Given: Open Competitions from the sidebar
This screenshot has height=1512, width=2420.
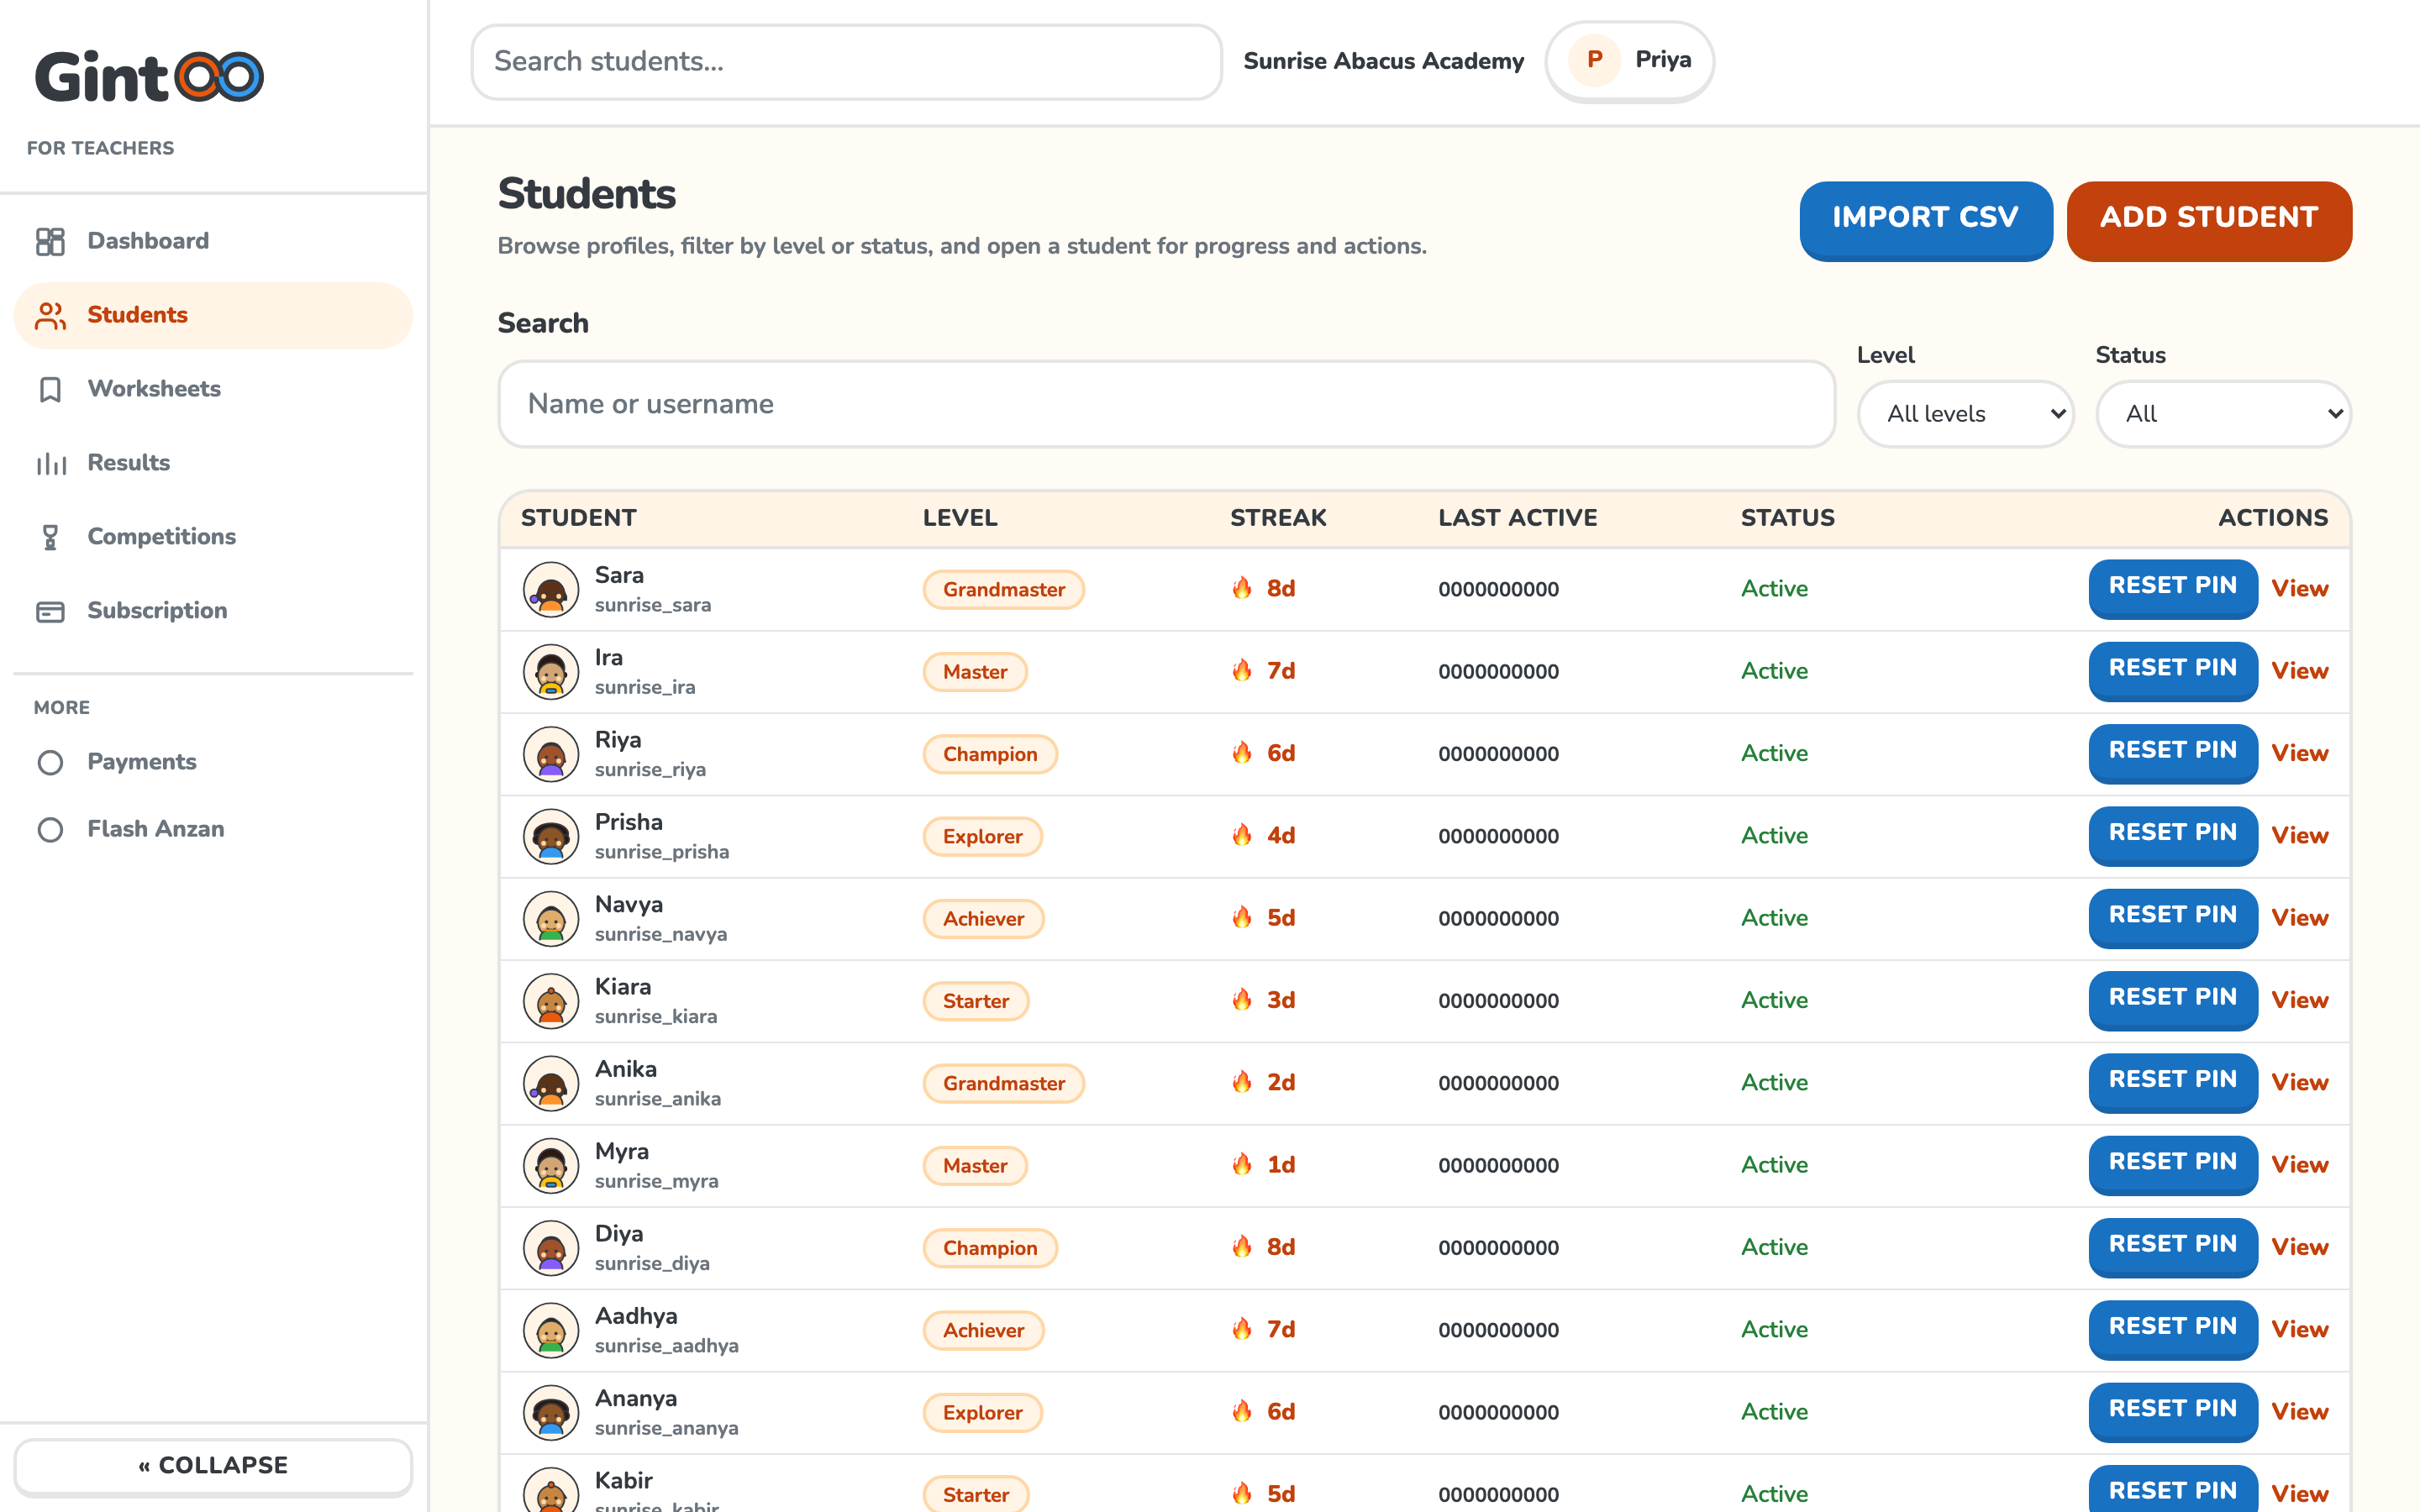Looking at the screenshot, I should 213,537.
